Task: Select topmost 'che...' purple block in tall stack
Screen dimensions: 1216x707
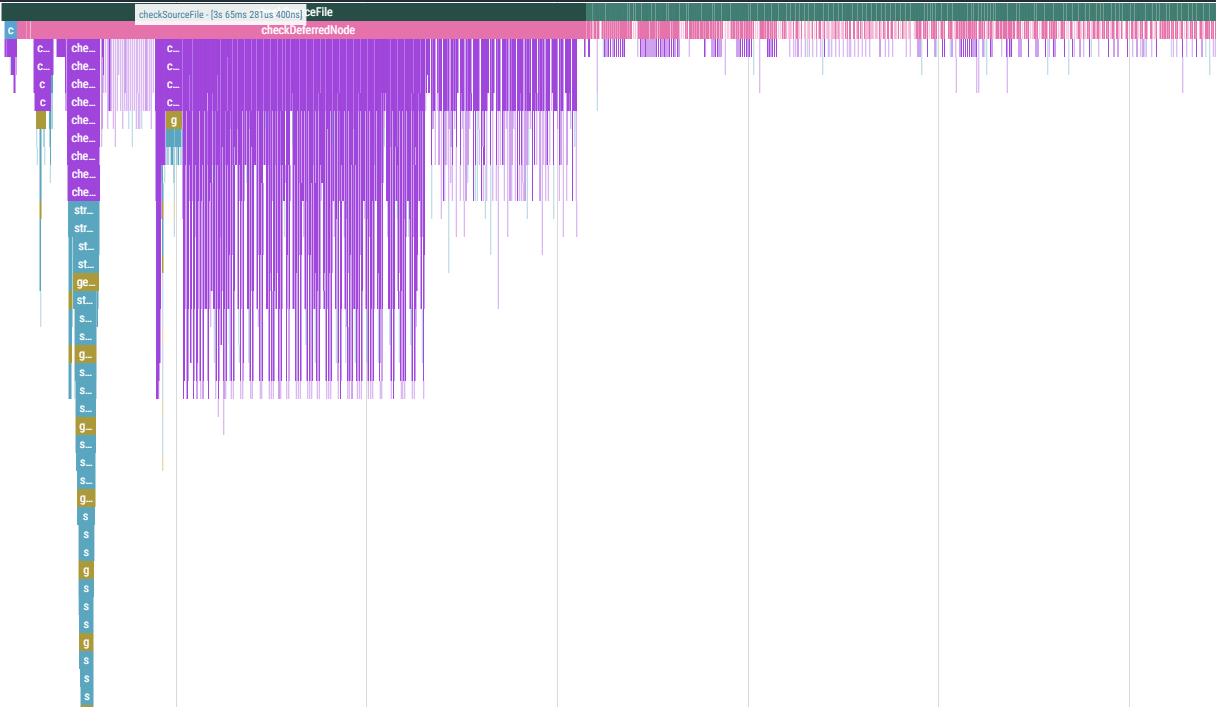Action: point(84,48)
